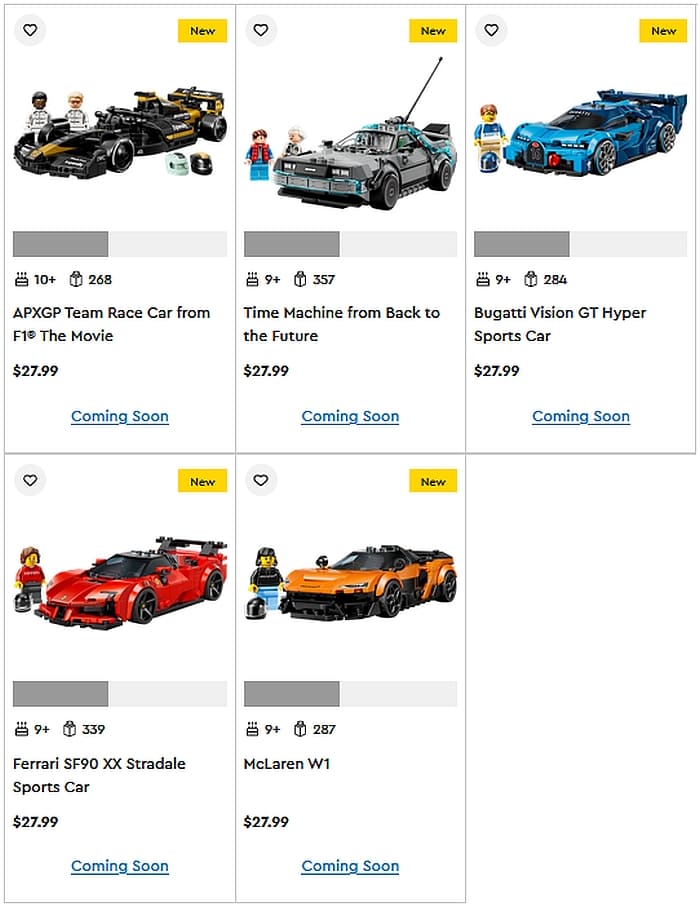700x907 pixels.
Task: Add APXGP Team Race Car to wishlist
Action: 30,30
